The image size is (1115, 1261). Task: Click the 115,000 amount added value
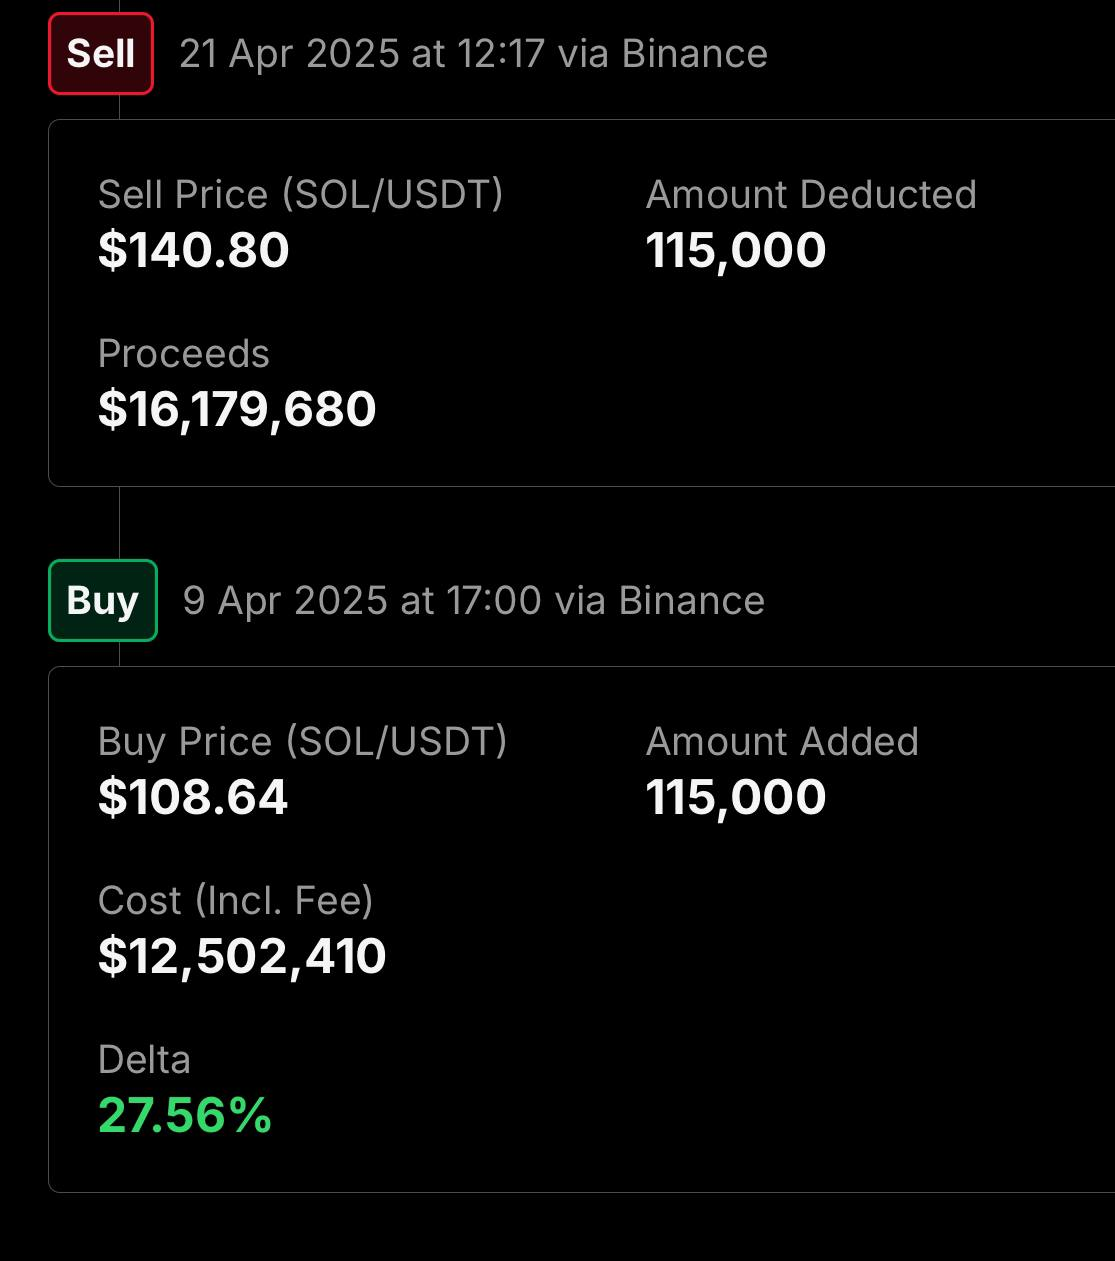click(x=736, y=797)
